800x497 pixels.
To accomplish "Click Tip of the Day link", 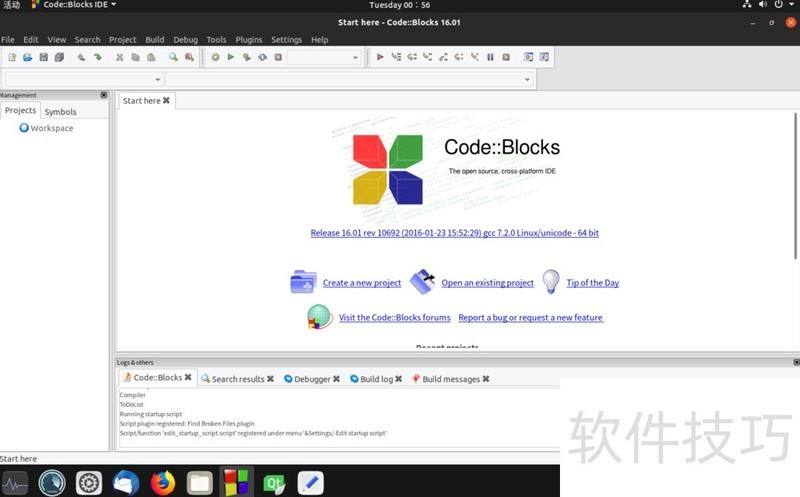I will pos(592,283).
